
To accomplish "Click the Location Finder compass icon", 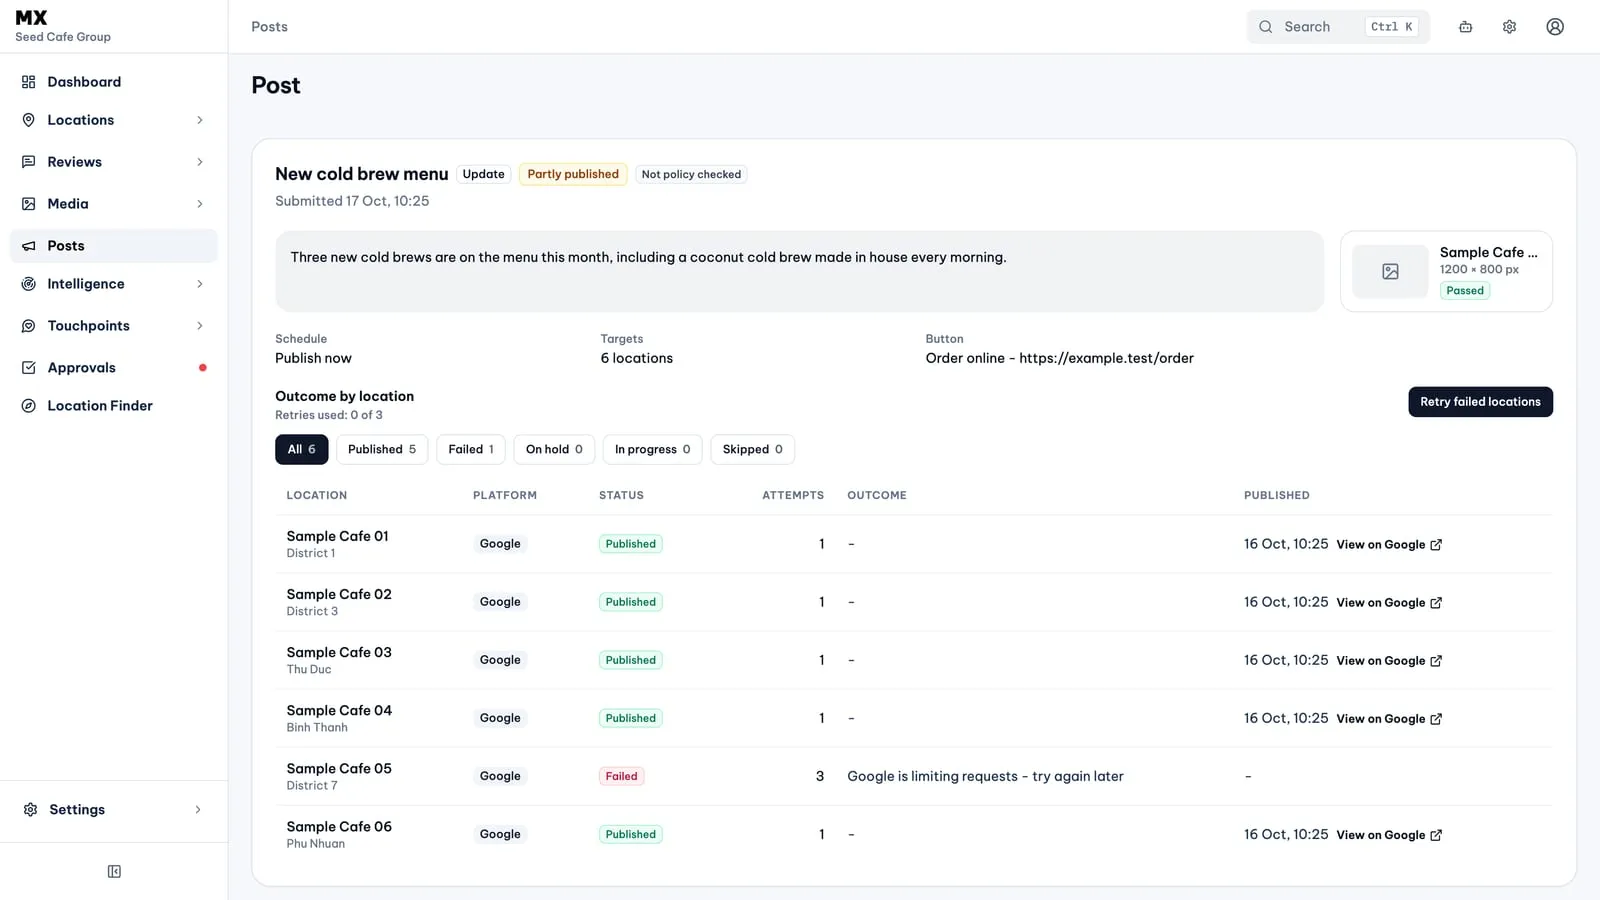I will [x=29, y=406].
